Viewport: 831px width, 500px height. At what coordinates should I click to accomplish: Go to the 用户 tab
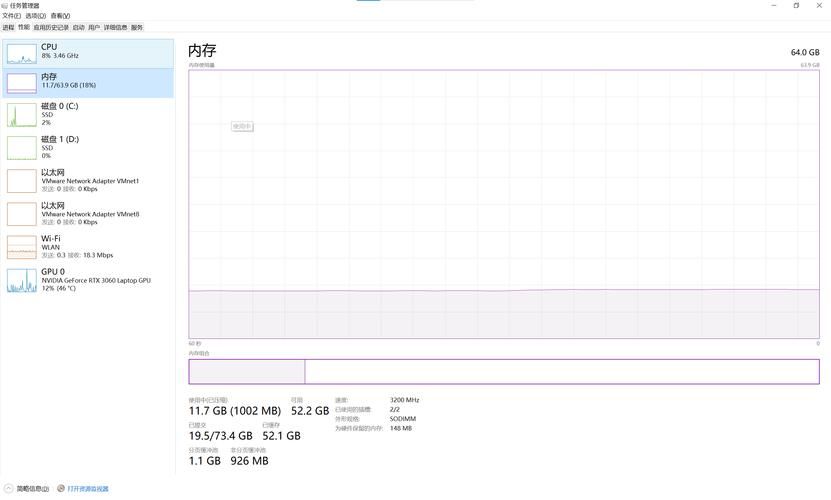coord(94,27)
